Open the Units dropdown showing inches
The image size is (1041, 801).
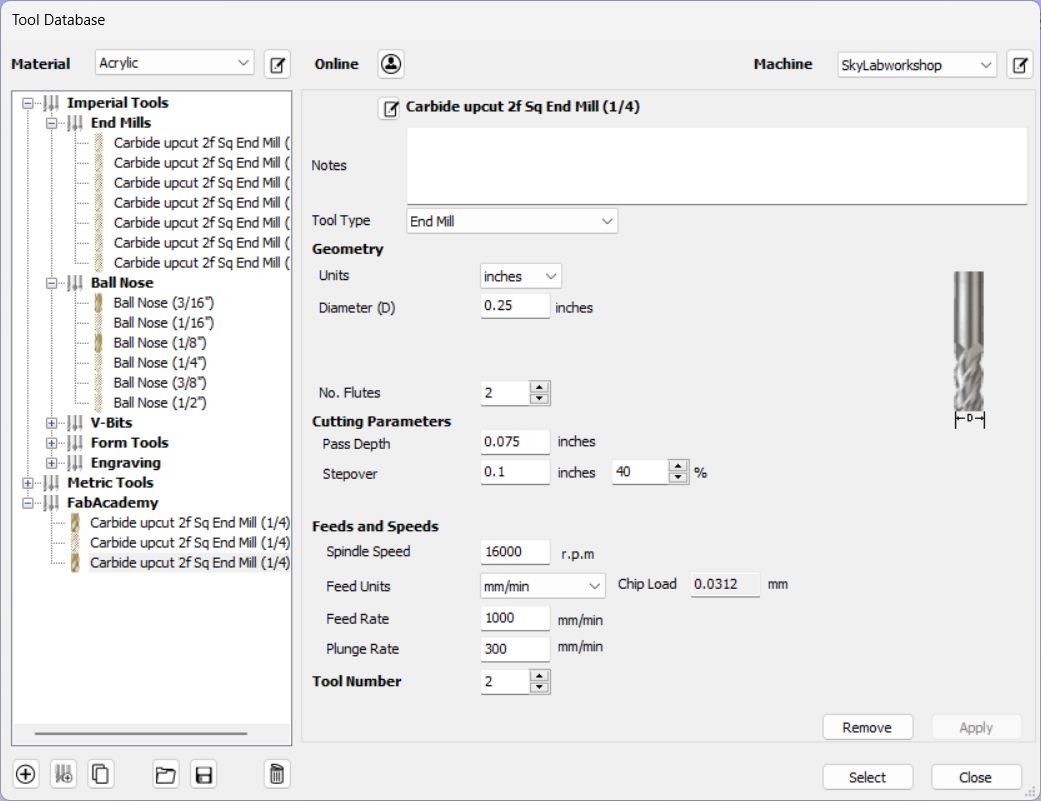[x=520, y=276]
